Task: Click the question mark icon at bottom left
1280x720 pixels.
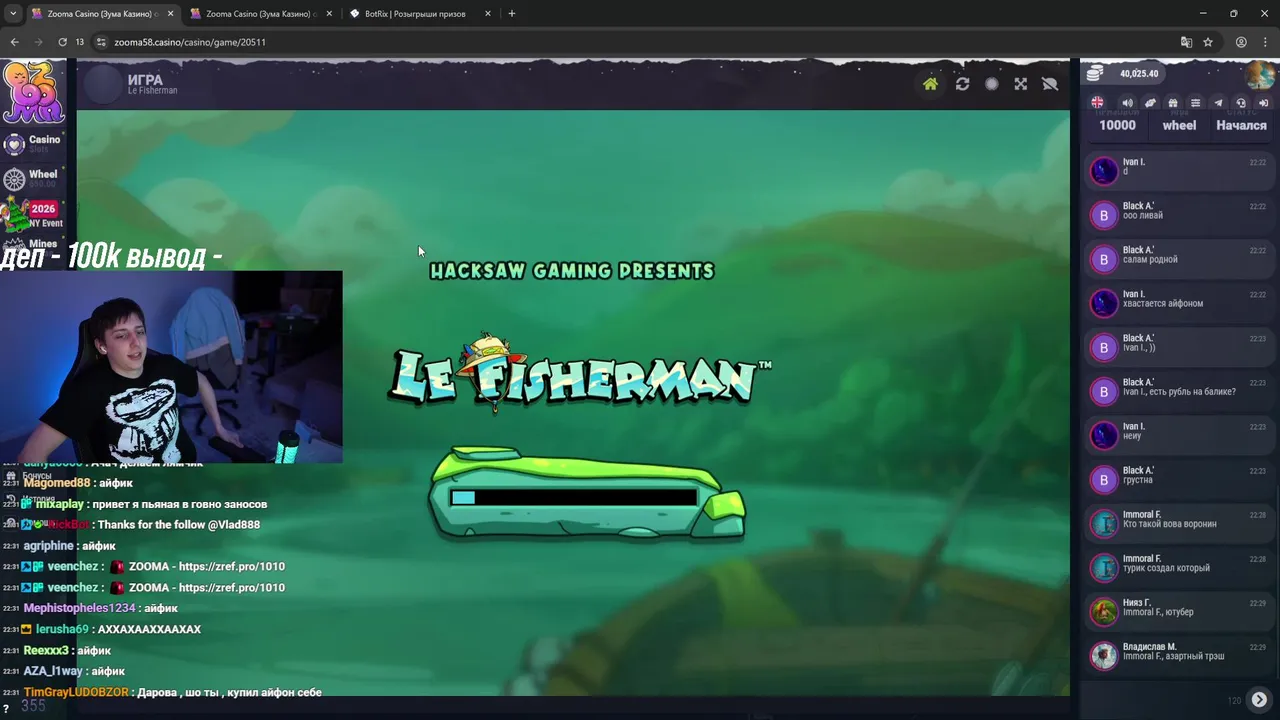Action: [x=6, y=709]
